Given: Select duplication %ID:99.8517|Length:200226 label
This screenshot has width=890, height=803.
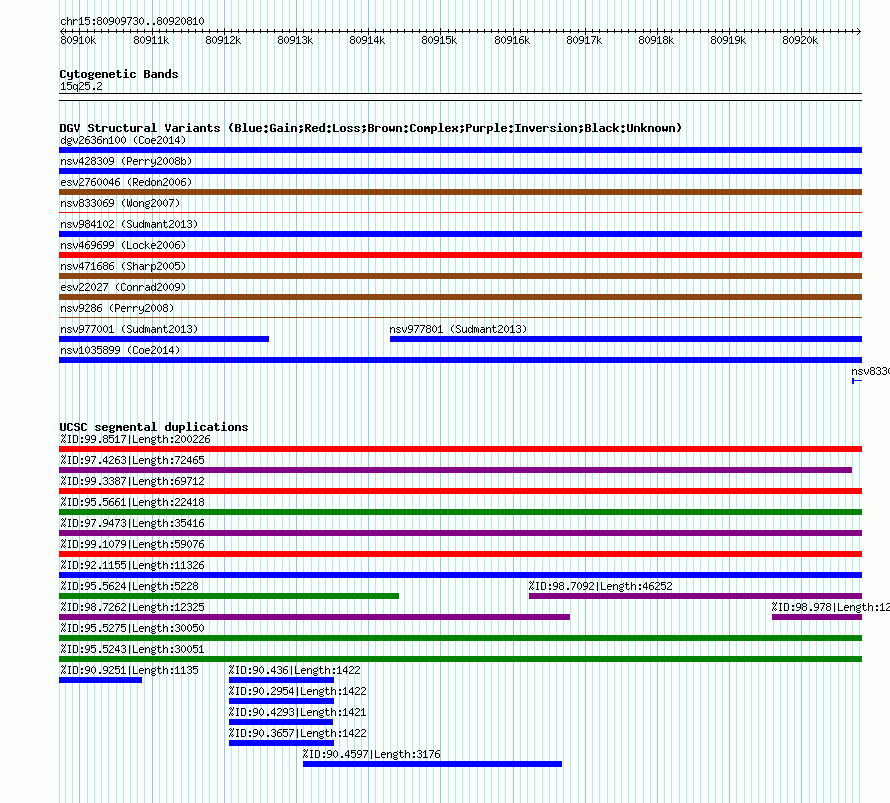Looking at the screenshot, I should (x=135, y=439).
